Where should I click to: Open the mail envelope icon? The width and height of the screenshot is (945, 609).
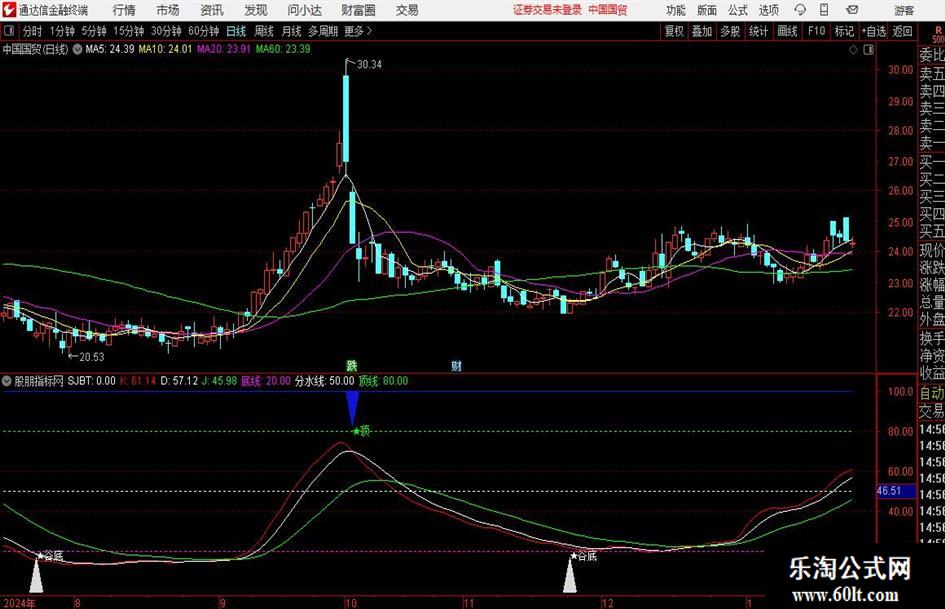[x=852, y=10]
